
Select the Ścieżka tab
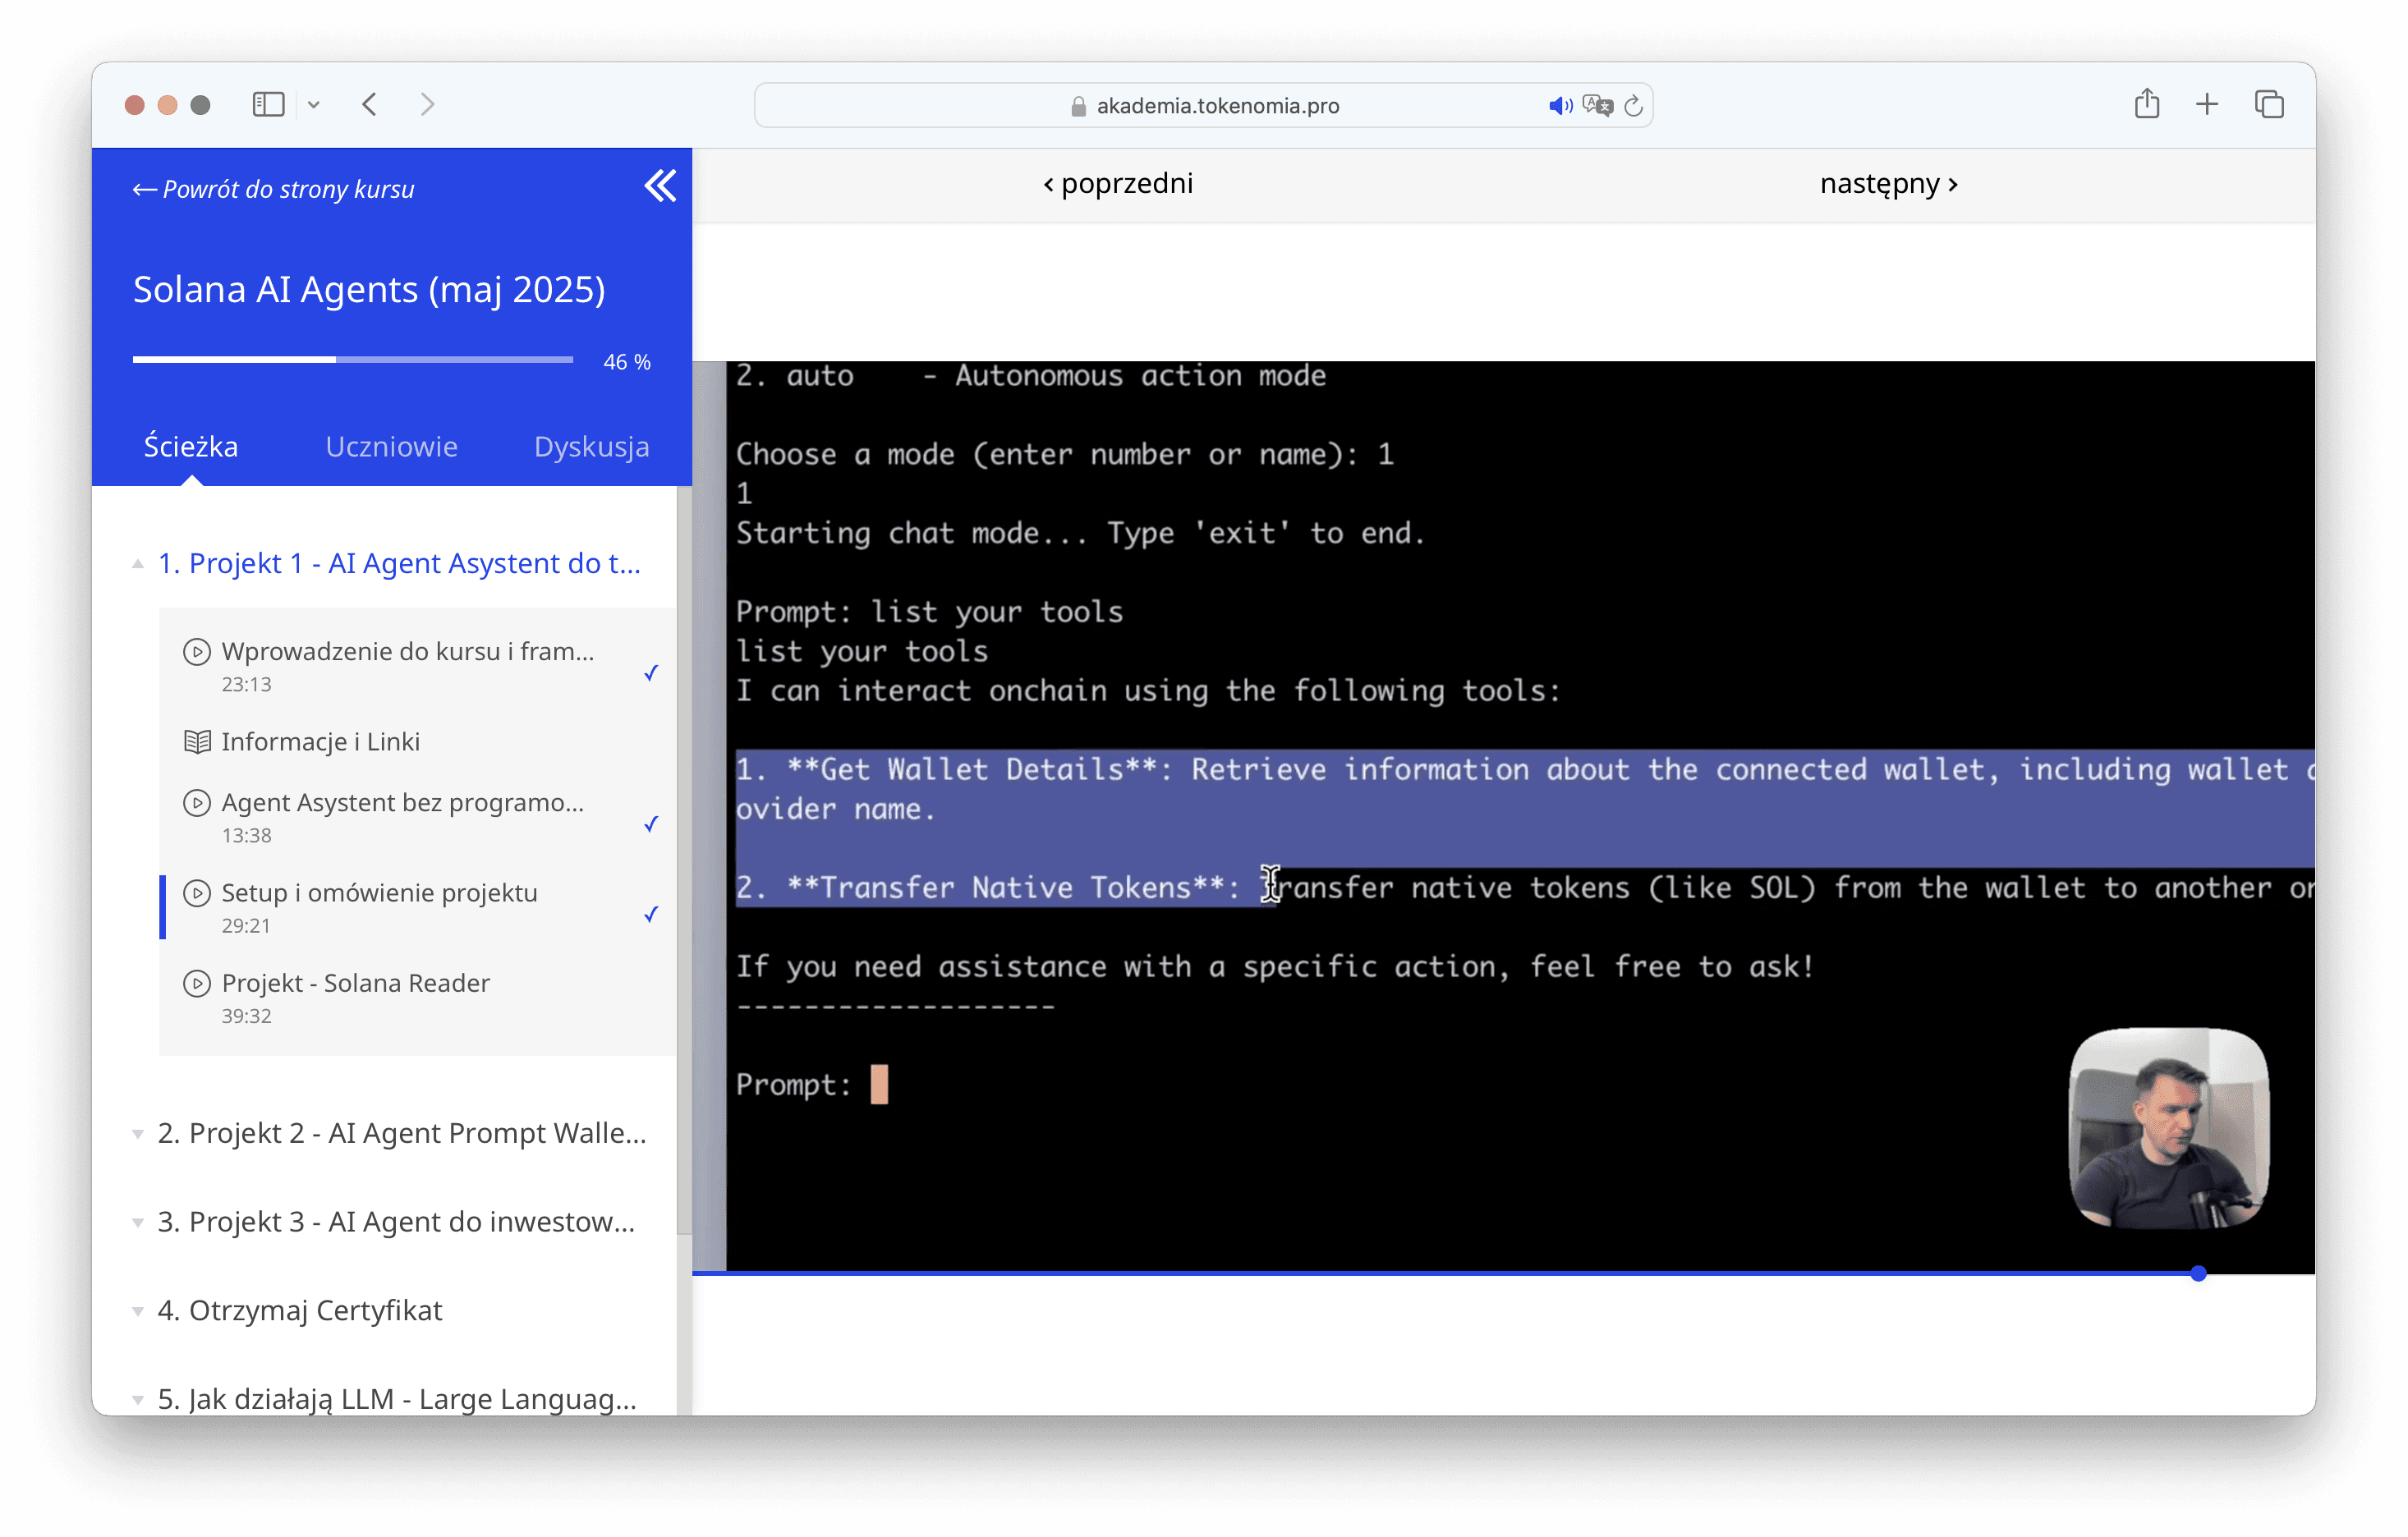(191, 446)
